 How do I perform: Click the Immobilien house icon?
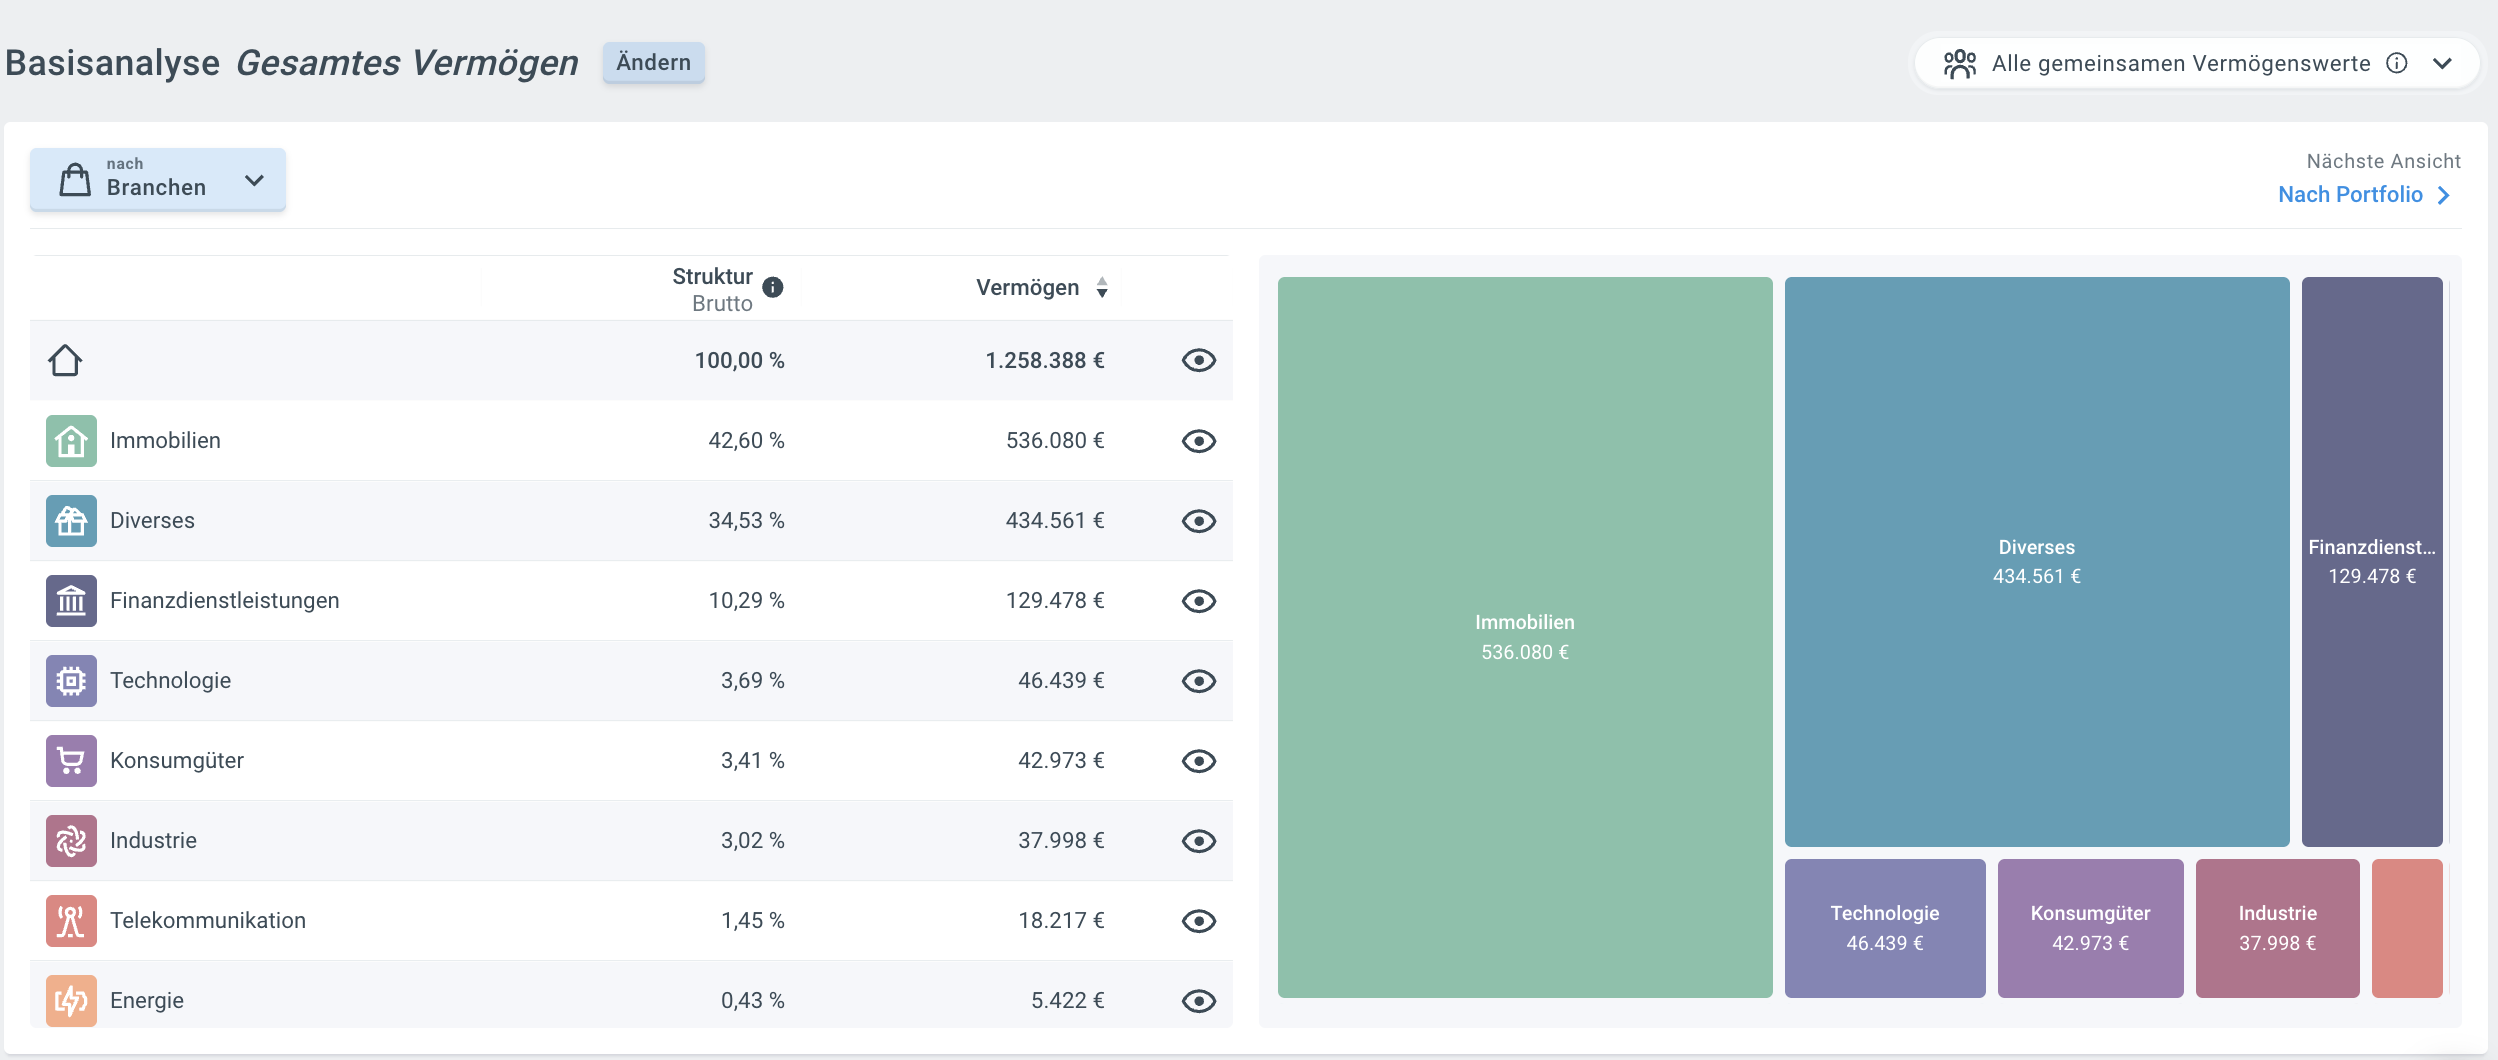[x=71, y=441]
